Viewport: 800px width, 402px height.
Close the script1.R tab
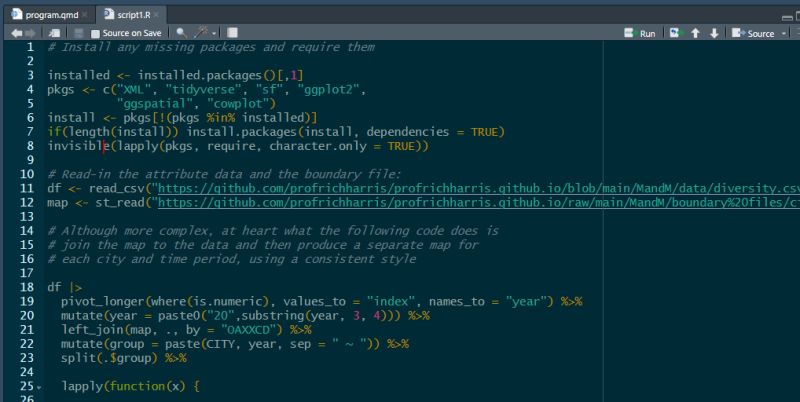pyautogui.click(x=156, y=15)
